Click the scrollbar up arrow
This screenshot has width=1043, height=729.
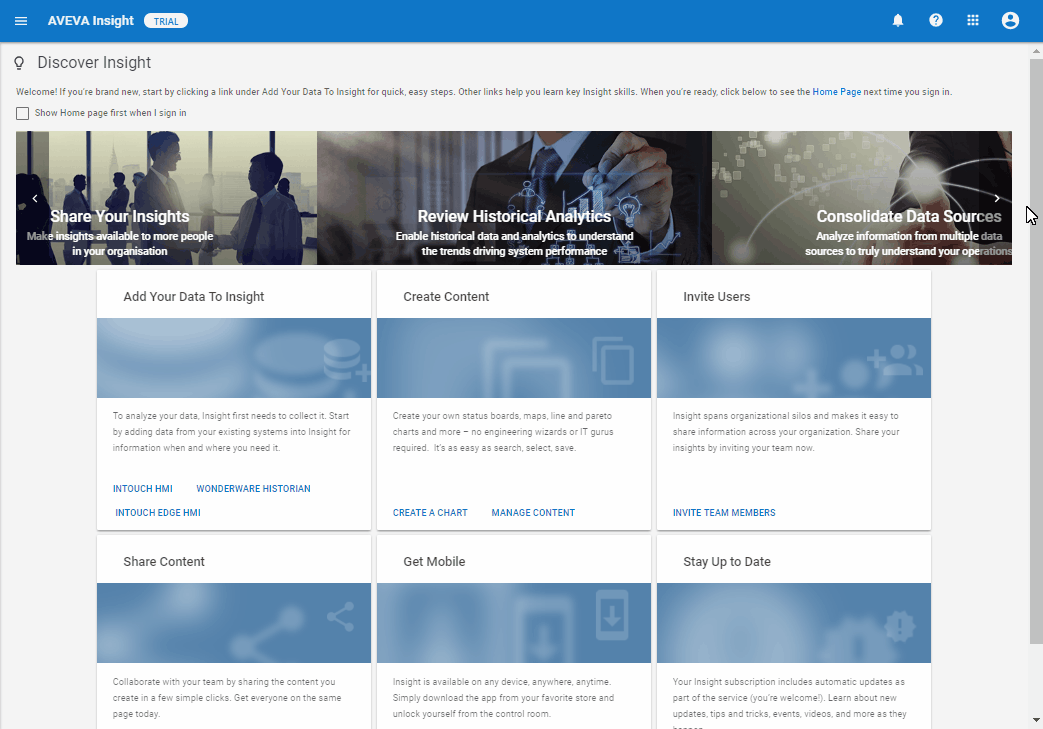[x=1036, y=51]
